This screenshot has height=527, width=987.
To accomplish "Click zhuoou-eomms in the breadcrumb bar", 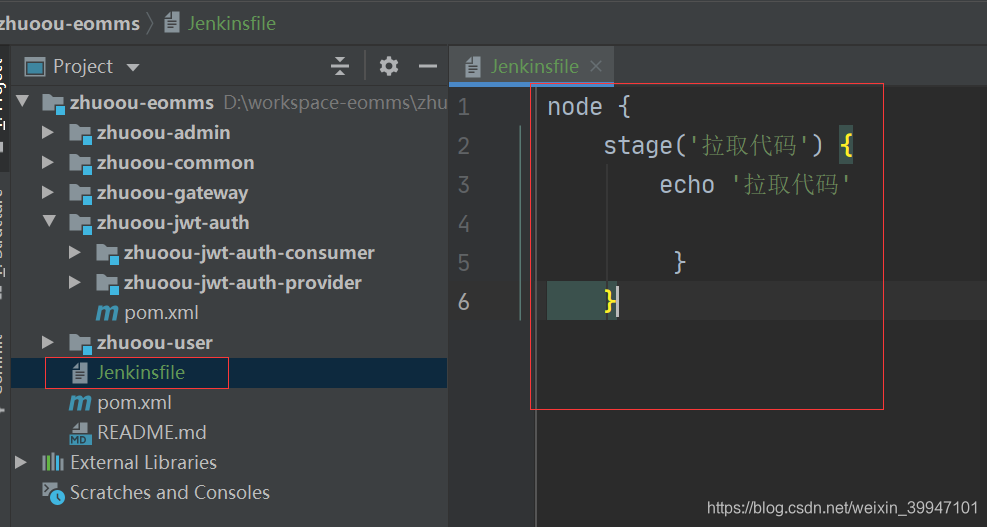I will click(x=69, y=24).
